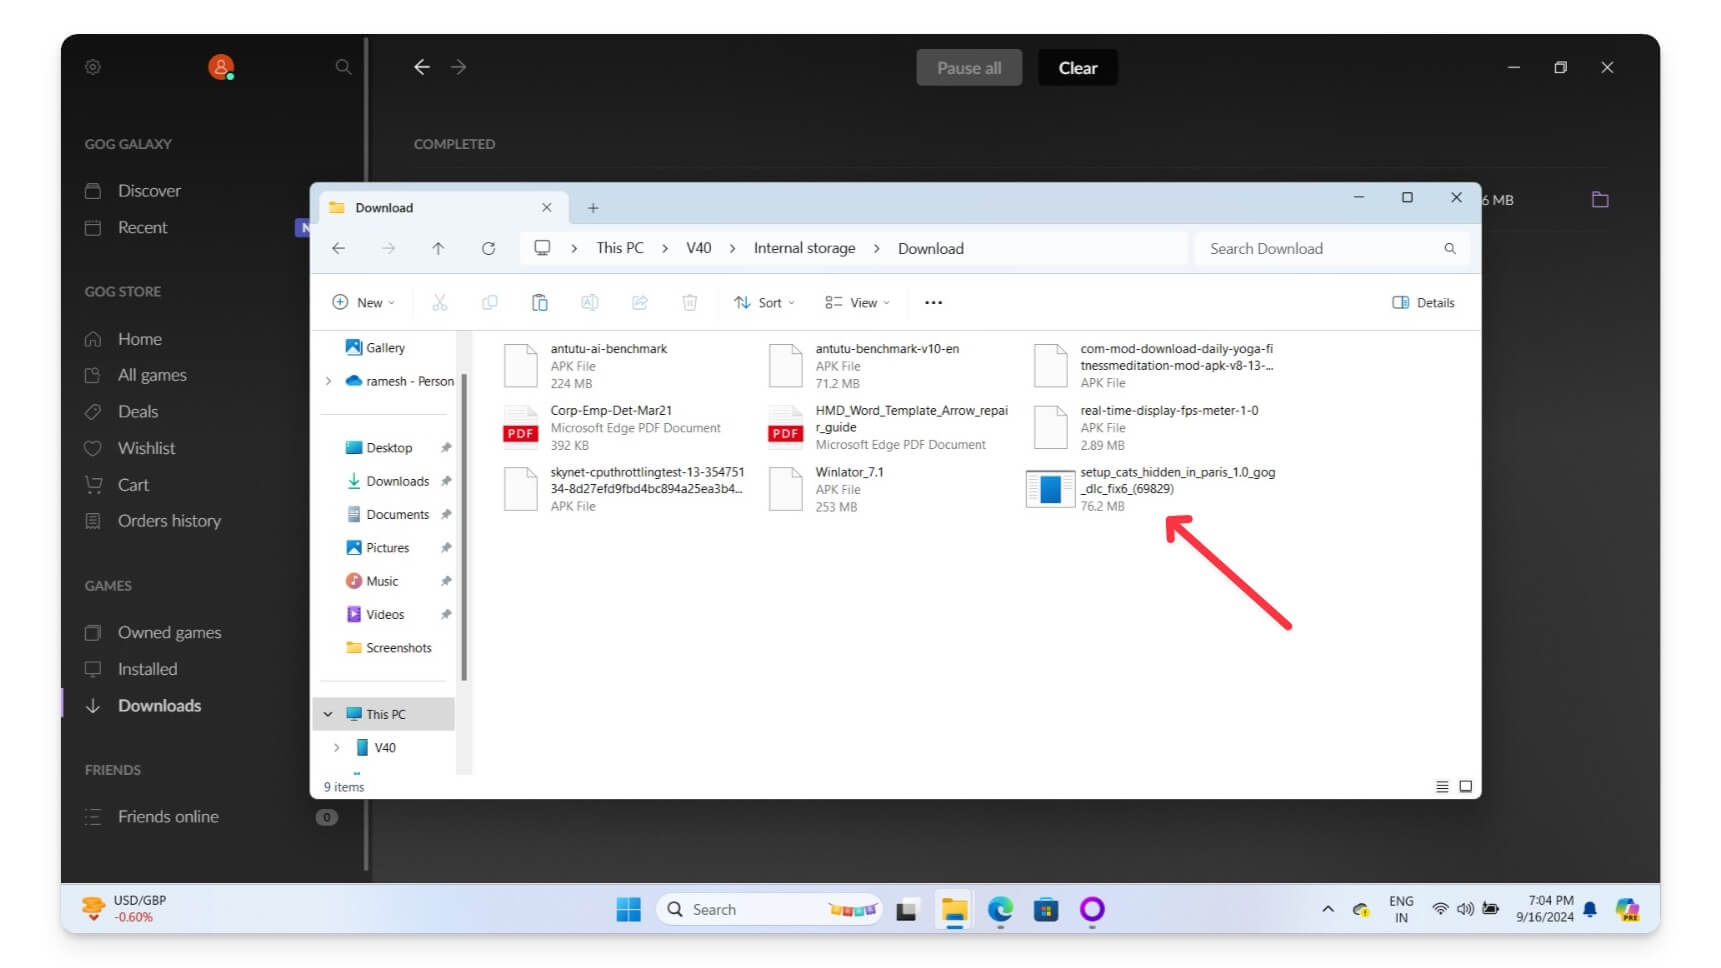Click the Search Download input field

click(x=1332, y=248)
